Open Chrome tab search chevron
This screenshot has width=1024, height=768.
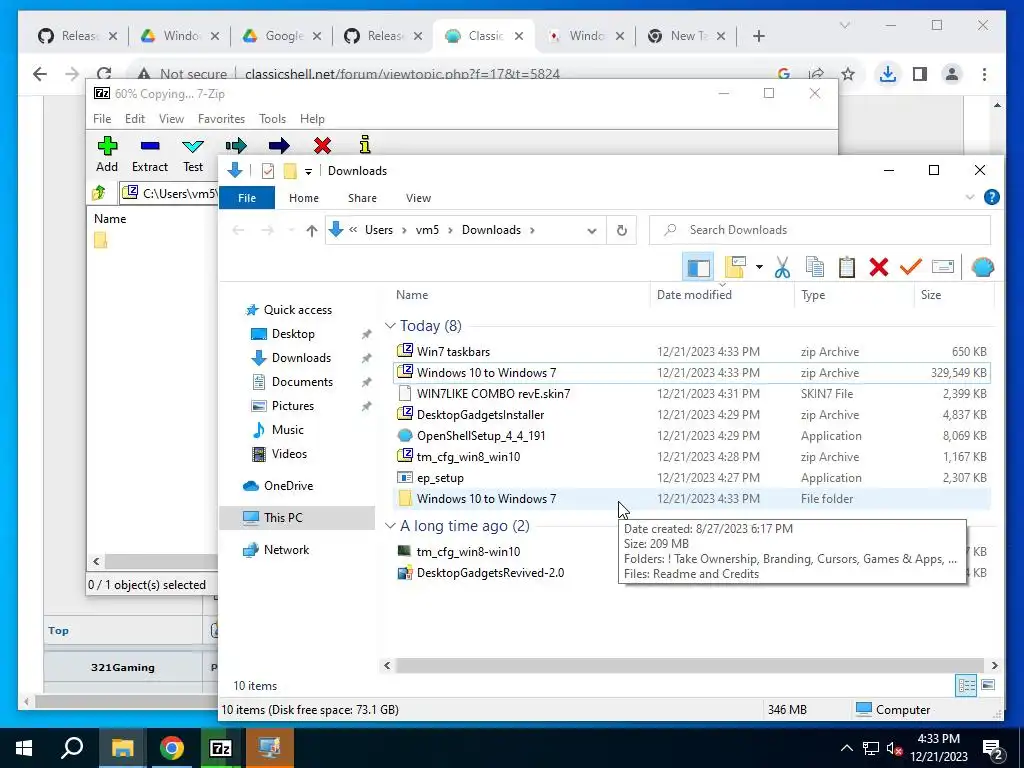tap(844, 25)
